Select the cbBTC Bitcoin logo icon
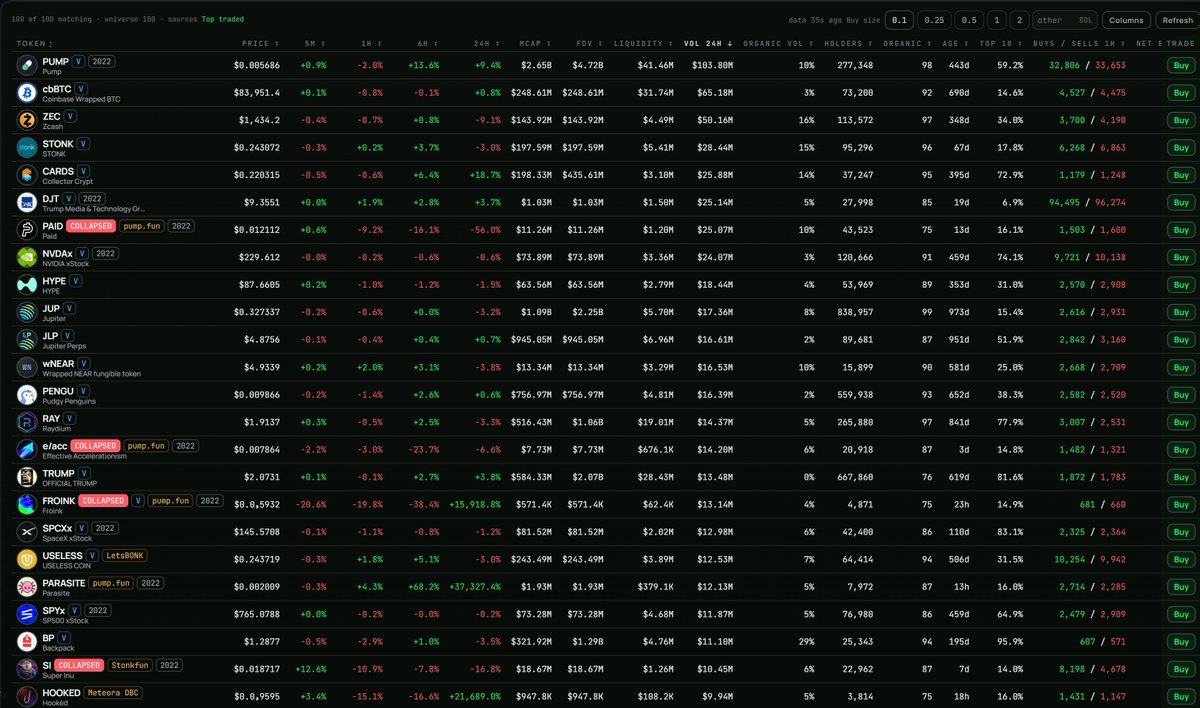The width and height of the screenshot is (1200, 708). tap(27, 92)
